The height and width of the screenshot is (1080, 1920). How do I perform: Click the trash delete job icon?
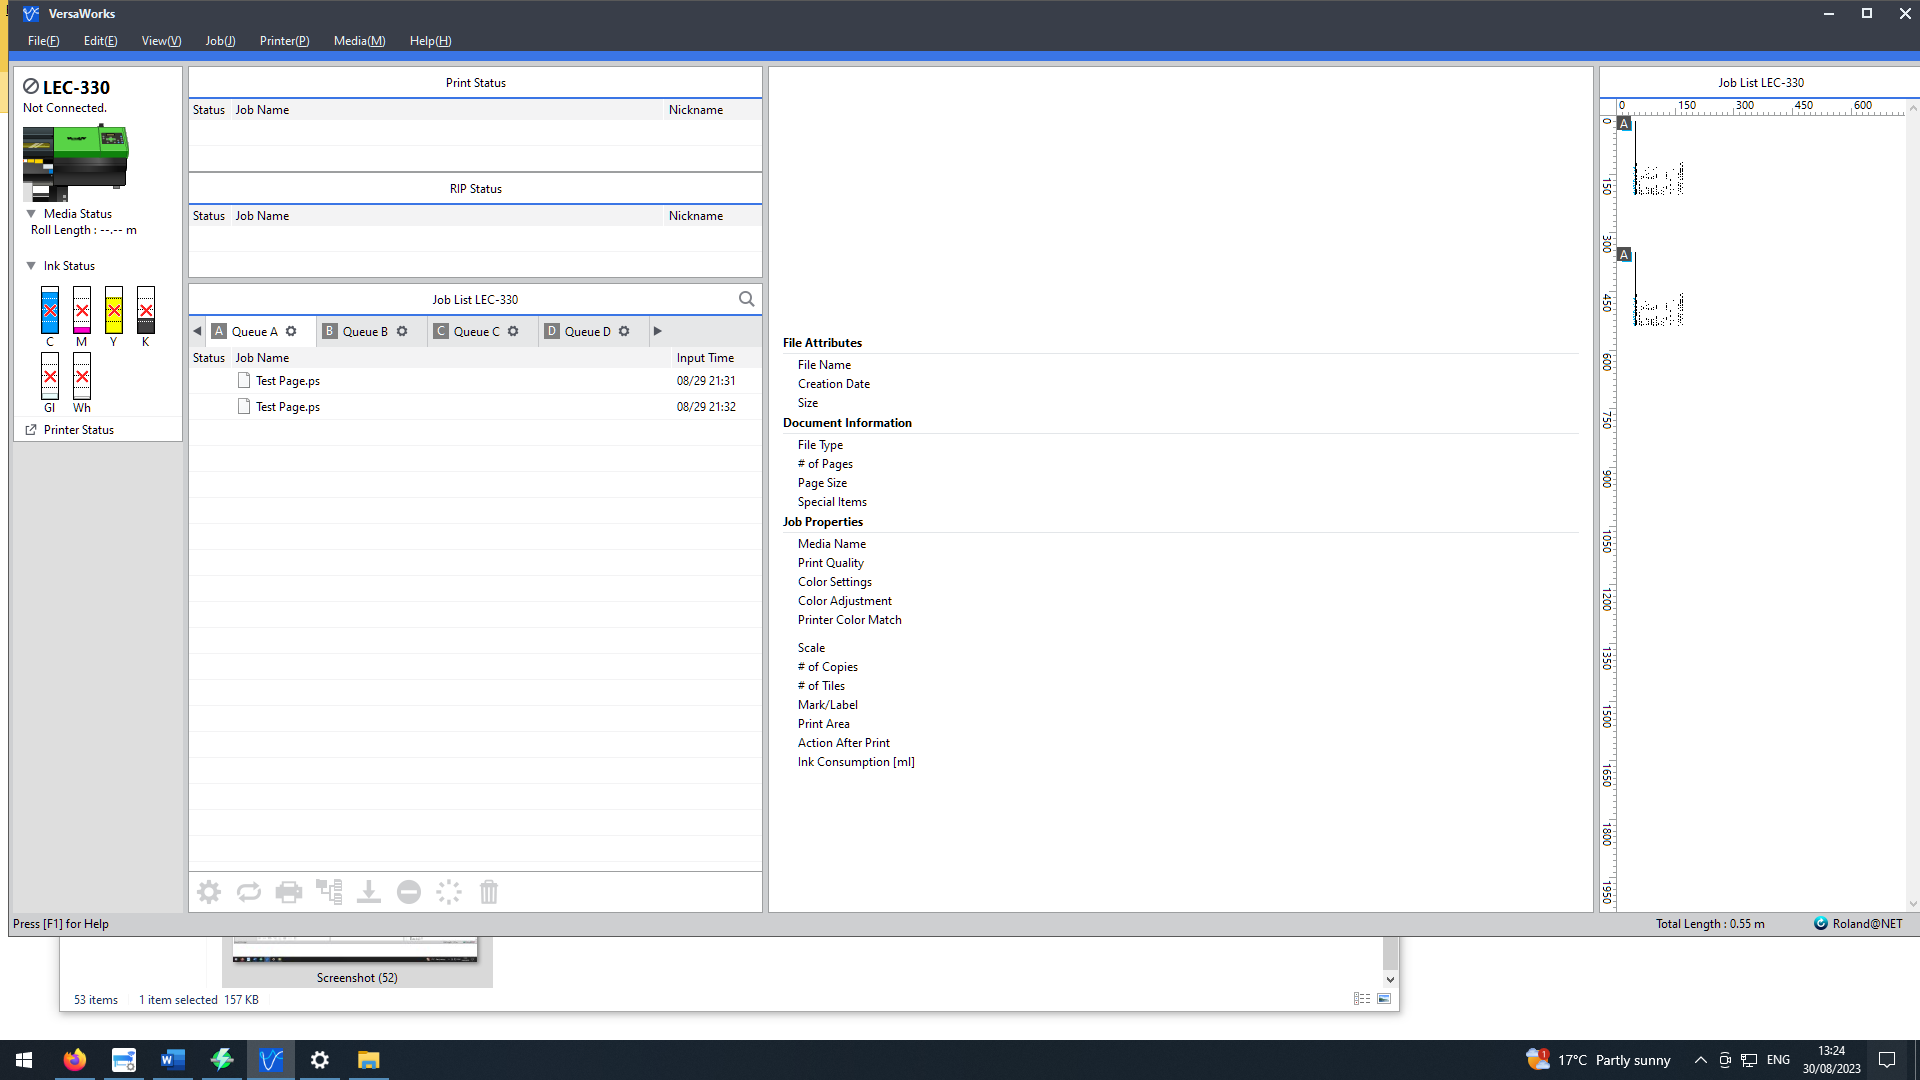(x=489, y=892)
